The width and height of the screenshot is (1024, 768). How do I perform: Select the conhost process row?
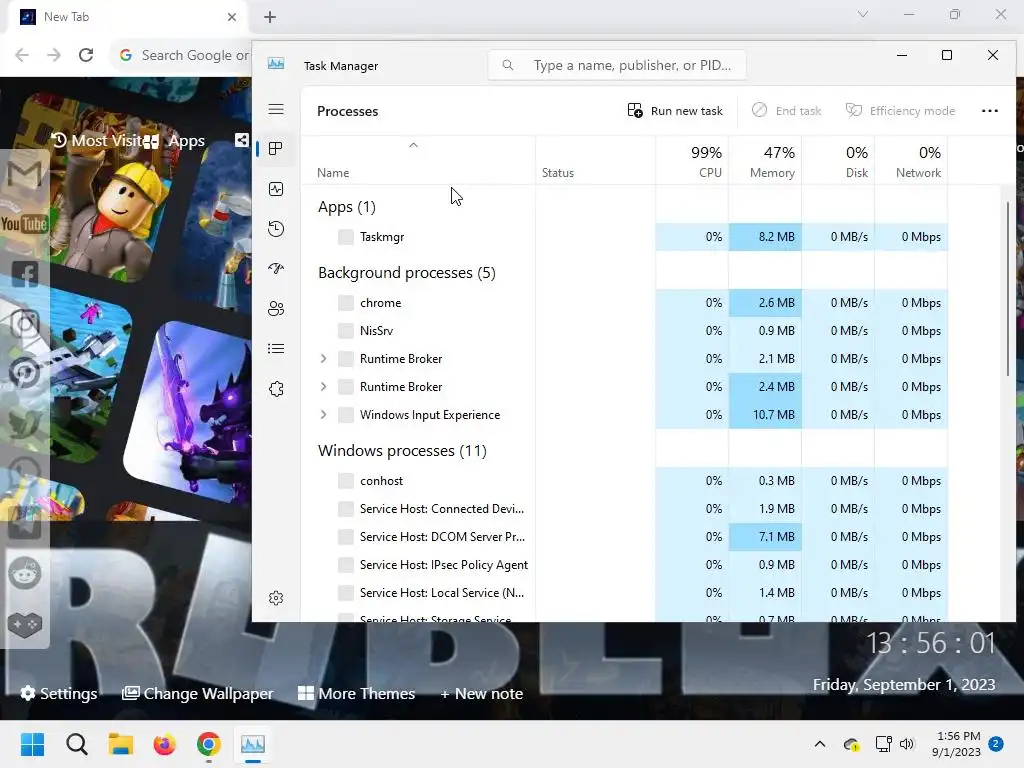coord(625,481)
